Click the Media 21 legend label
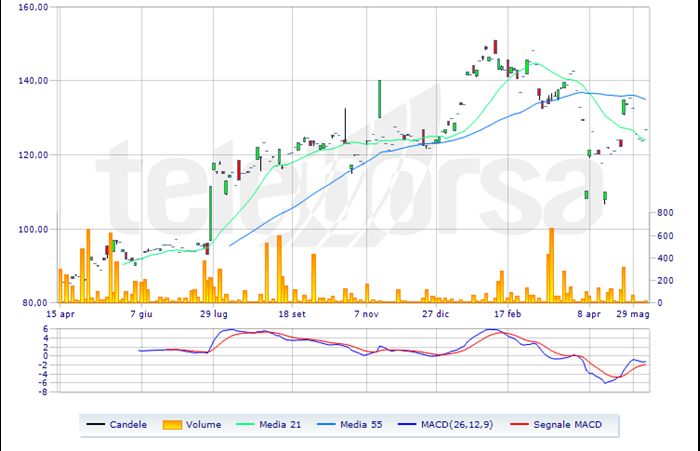700x451 pixels. tap(280, 425)
